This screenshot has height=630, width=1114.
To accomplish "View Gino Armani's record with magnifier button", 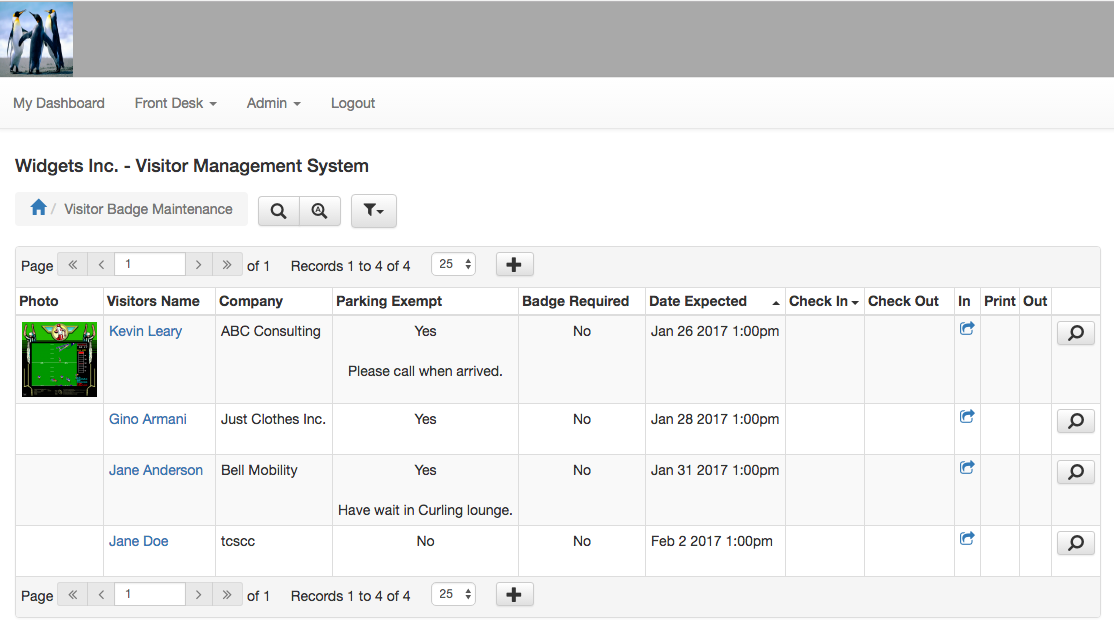I will [1075, 421].
